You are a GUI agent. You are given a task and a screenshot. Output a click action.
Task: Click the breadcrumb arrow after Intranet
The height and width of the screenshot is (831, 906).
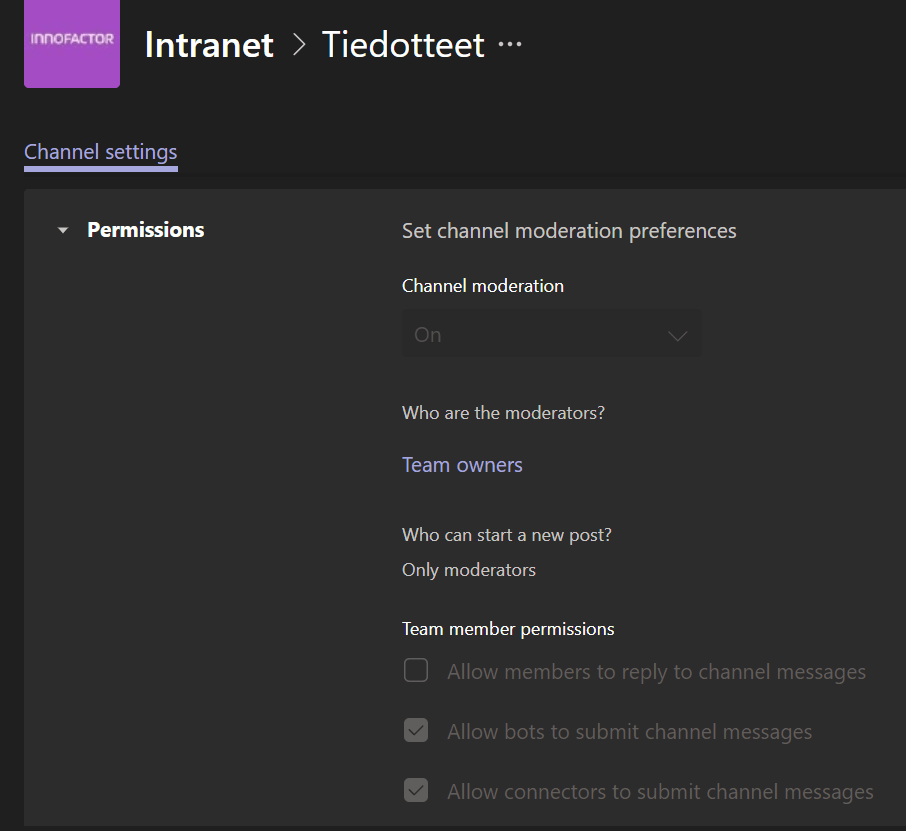[x=298, y=45]
